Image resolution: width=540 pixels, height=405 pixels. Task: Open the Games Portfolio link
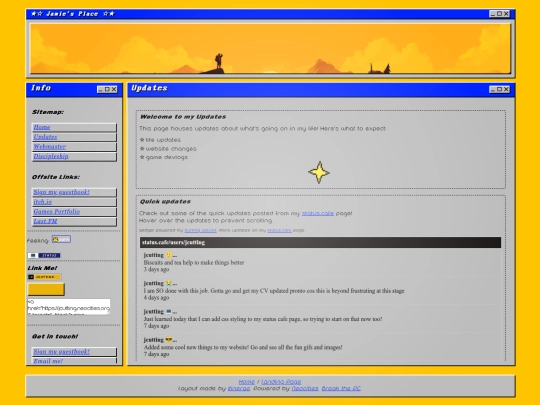[56, 211]
